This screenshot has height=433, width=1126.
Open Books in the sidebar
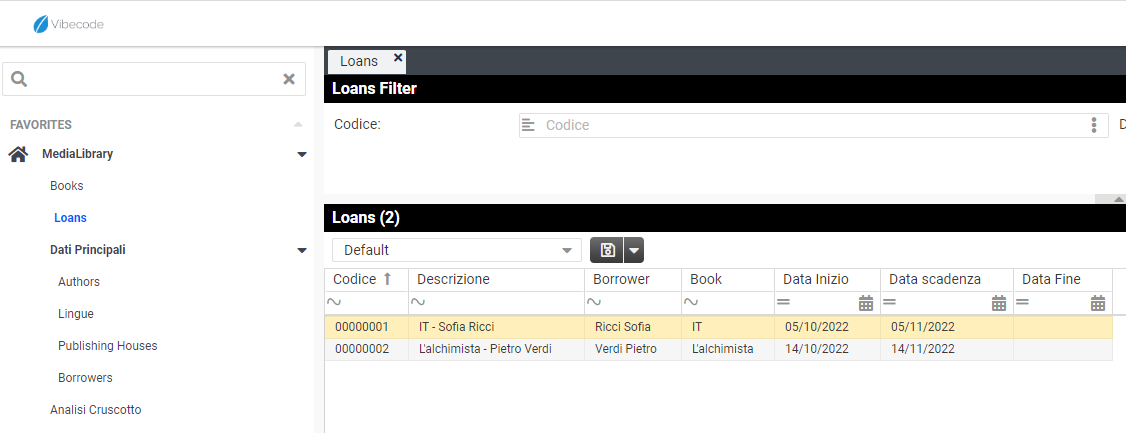67,186
